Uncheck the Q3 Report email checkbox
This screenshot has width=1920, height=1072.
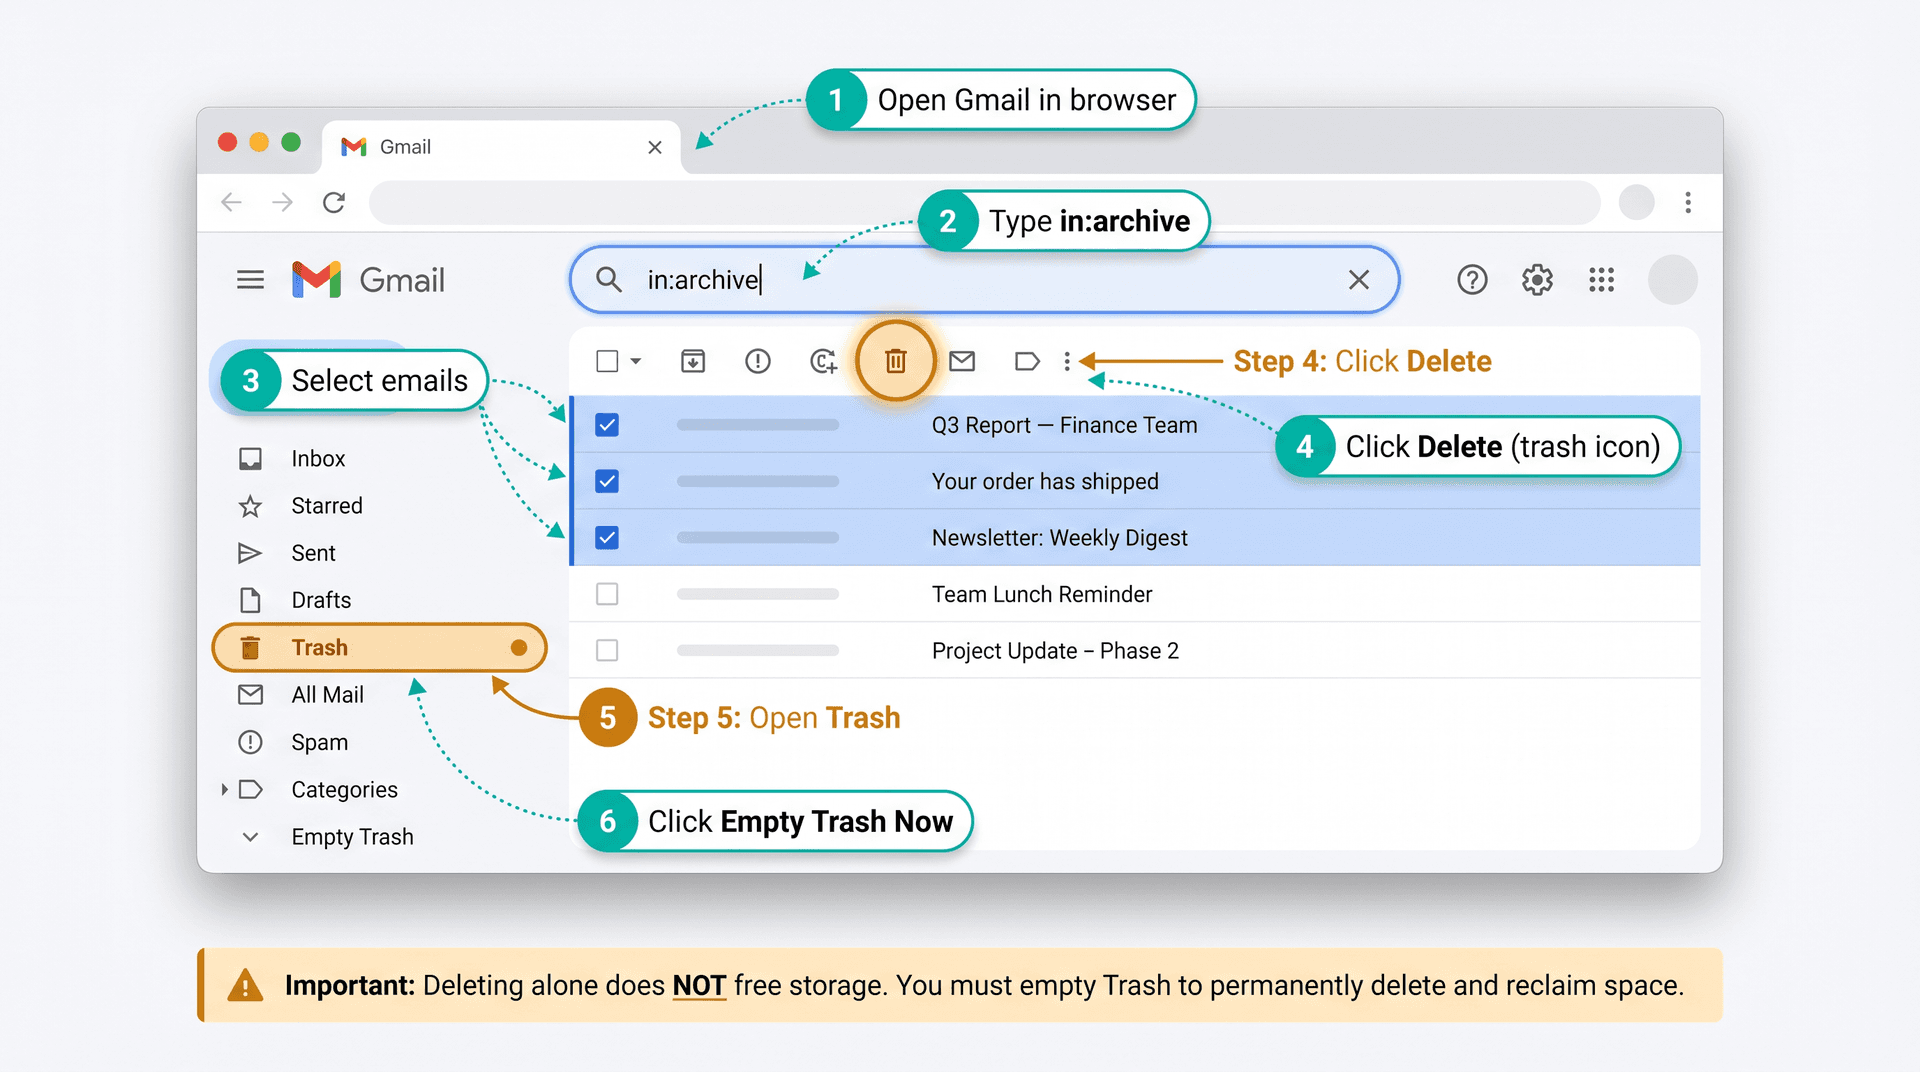pyautogui.click(x=607, y=424)
